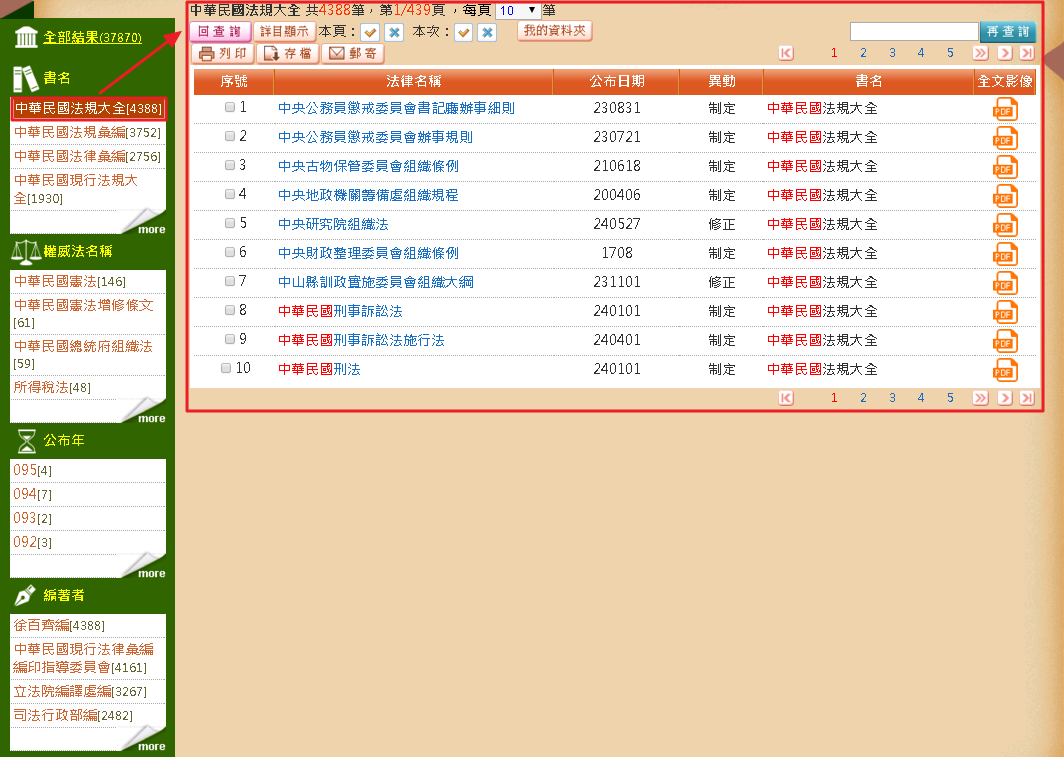This screenshot has height=757, width=1064.
Task: Open PDF for first row result
Action: [x=1005, y=109]
